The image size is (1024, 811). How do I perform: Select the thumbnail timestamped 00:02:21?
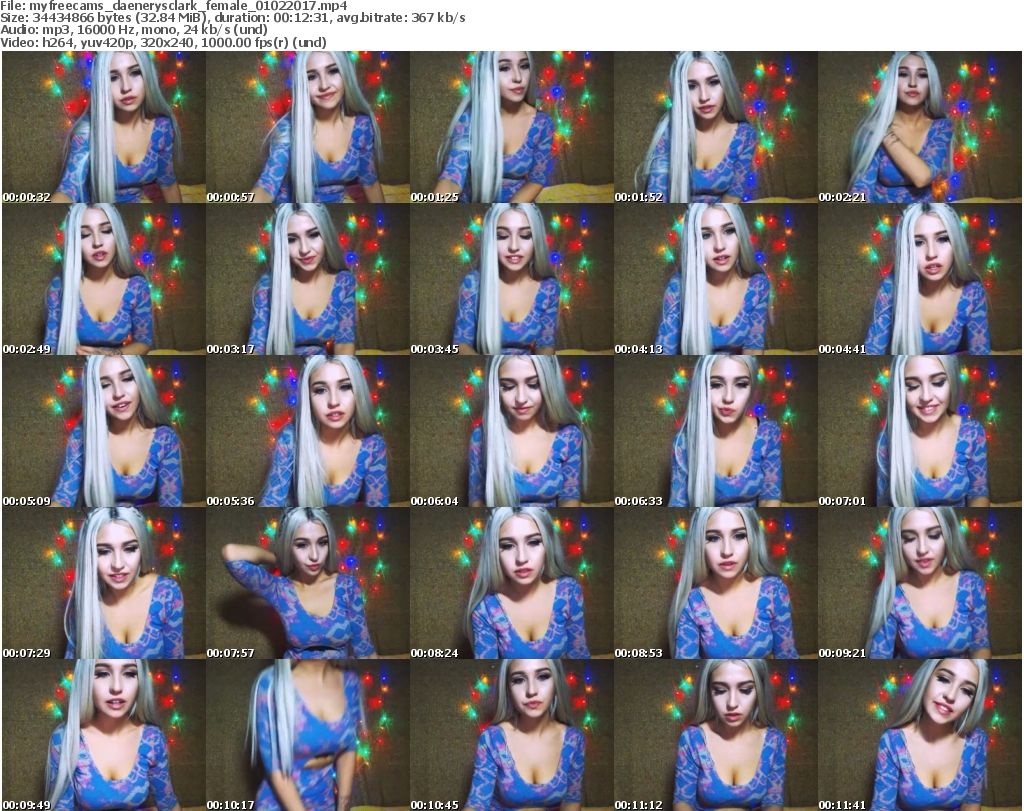(920, 127)
